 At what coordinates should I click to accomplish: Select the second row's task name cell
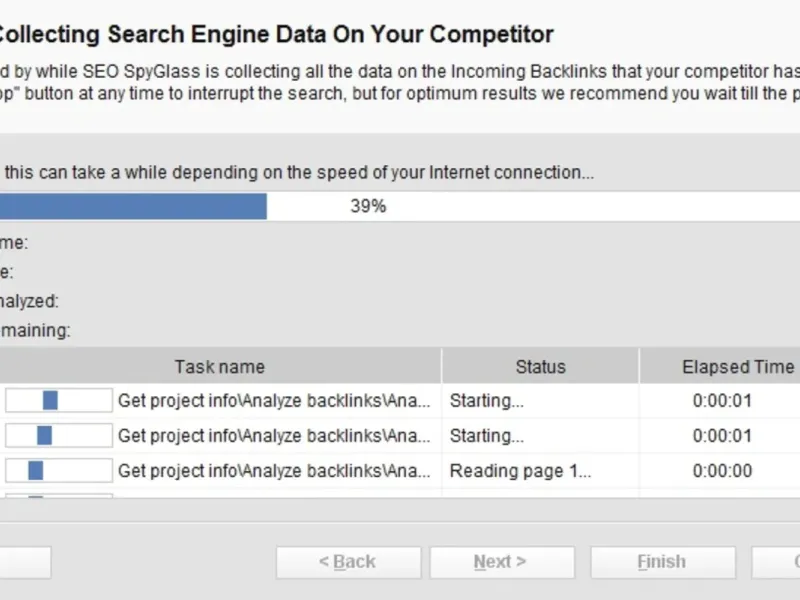coord(274,436)
